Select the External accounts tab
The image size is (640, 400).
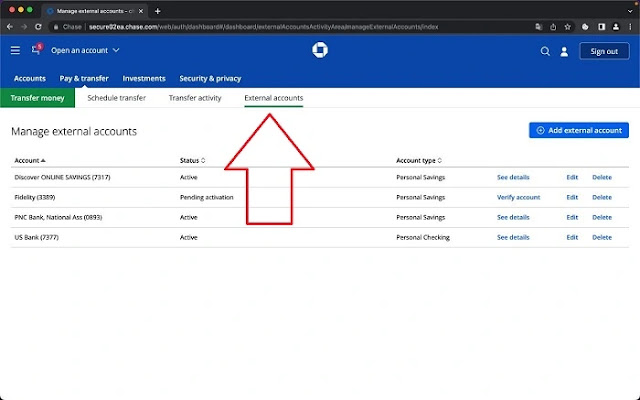tap(273, 98)
